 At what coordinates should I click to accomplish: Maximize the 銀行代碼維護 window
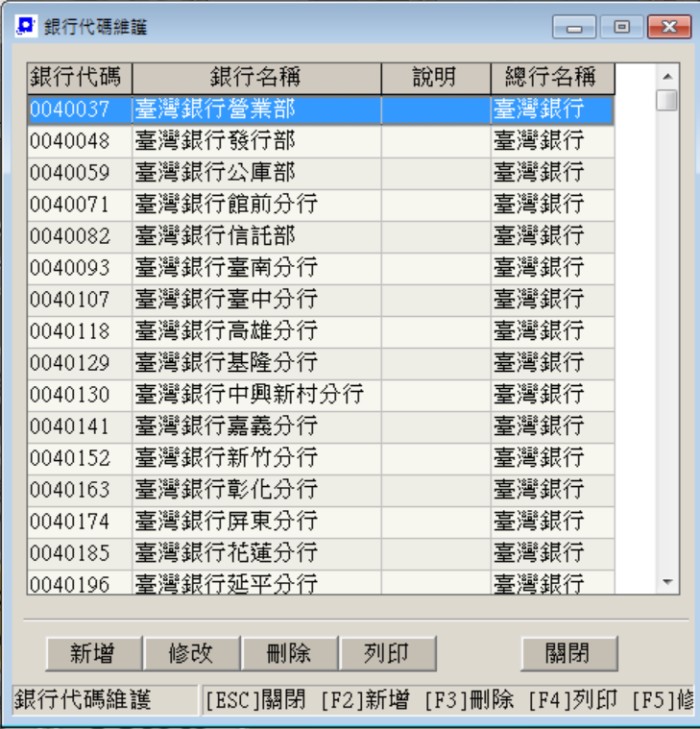(622, 27)
